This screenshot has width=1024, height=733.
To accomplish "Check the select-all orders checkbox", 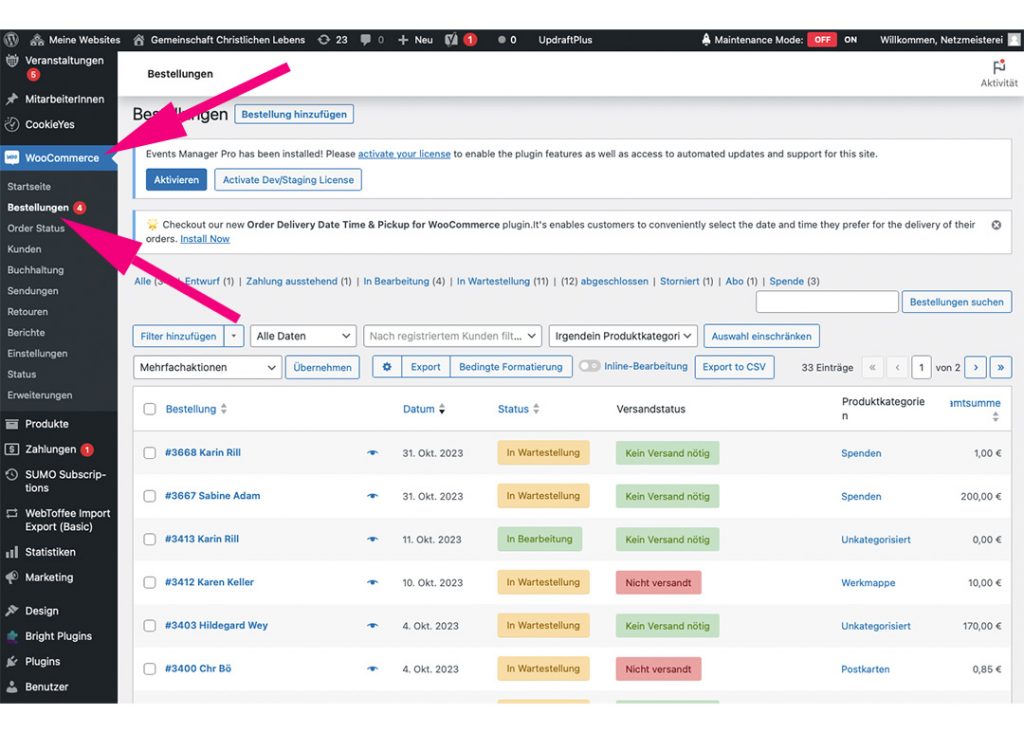I will tap(150, 409).
